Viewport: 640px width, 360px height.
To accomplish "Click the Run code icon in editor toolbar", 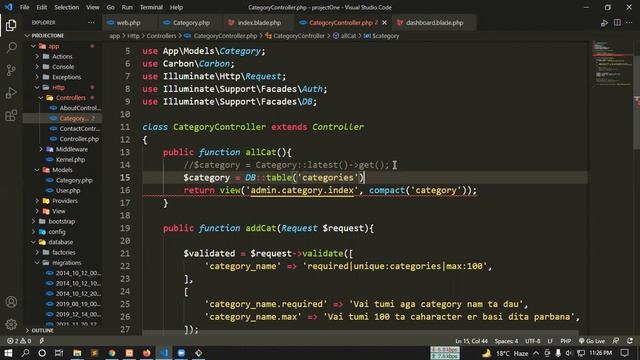I will coord(604,23).
